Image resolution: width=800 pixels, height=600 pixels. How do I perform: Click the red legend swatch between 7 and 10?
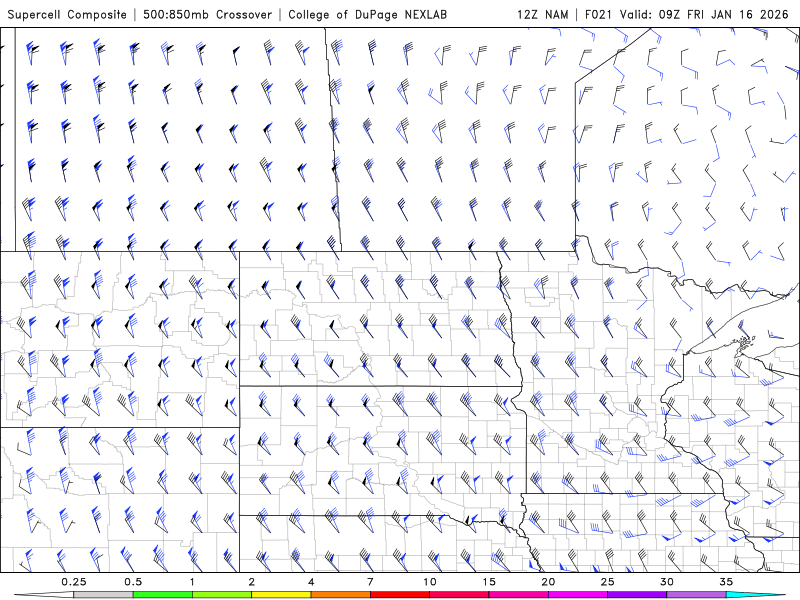click(399, 595)
